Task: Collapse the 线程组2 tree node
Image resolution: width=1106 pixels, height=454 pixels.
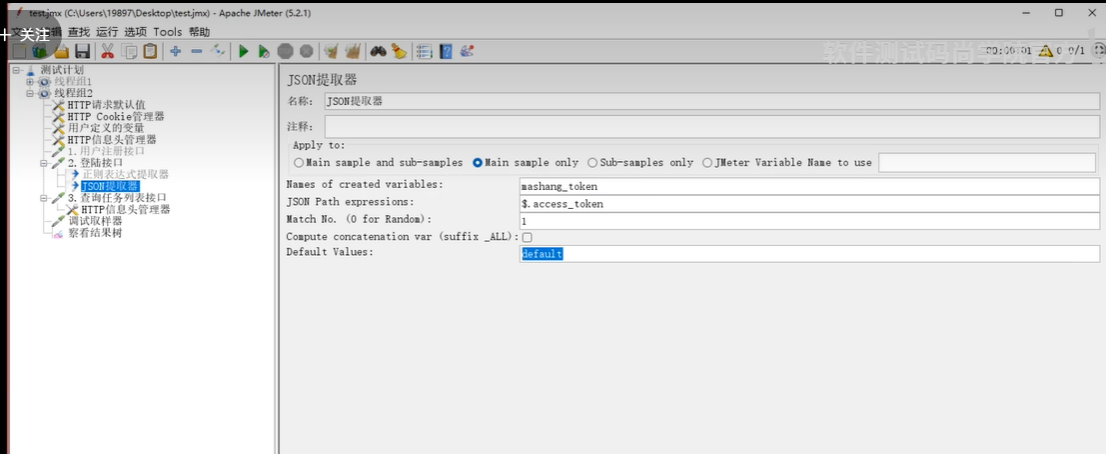Action: (30, 93)
